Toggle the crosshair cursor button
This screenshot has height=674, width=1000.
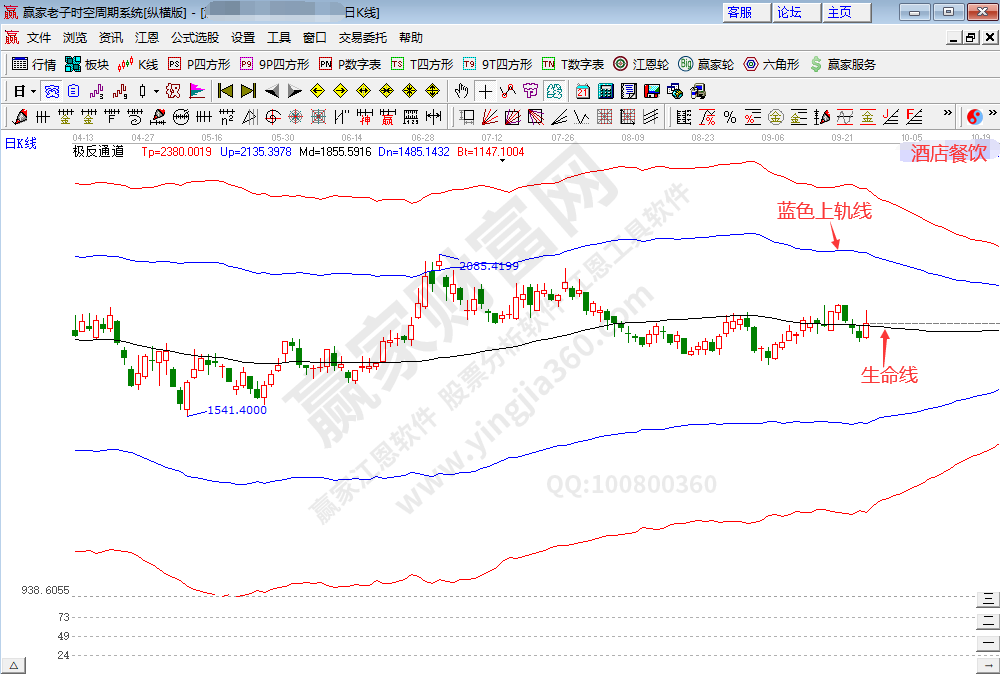click(484, 90)
